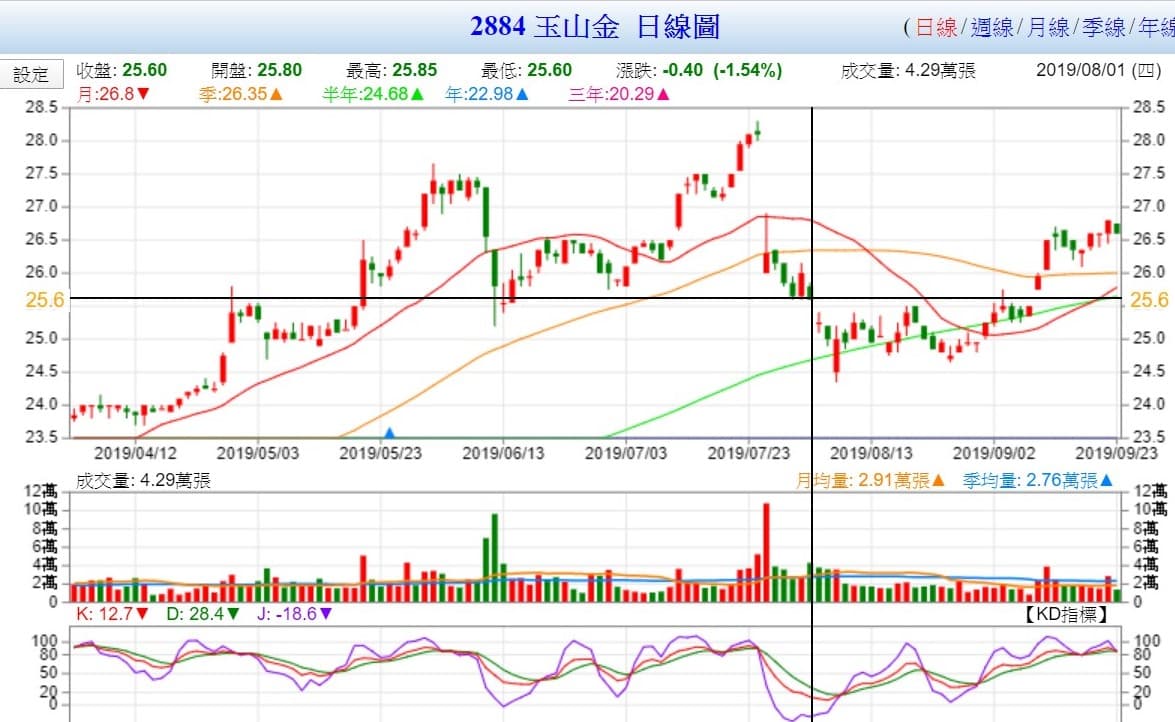Switch to 週線 weekly chart
The width and height of the screenshot is (1175, 722).
pos(991,28)
